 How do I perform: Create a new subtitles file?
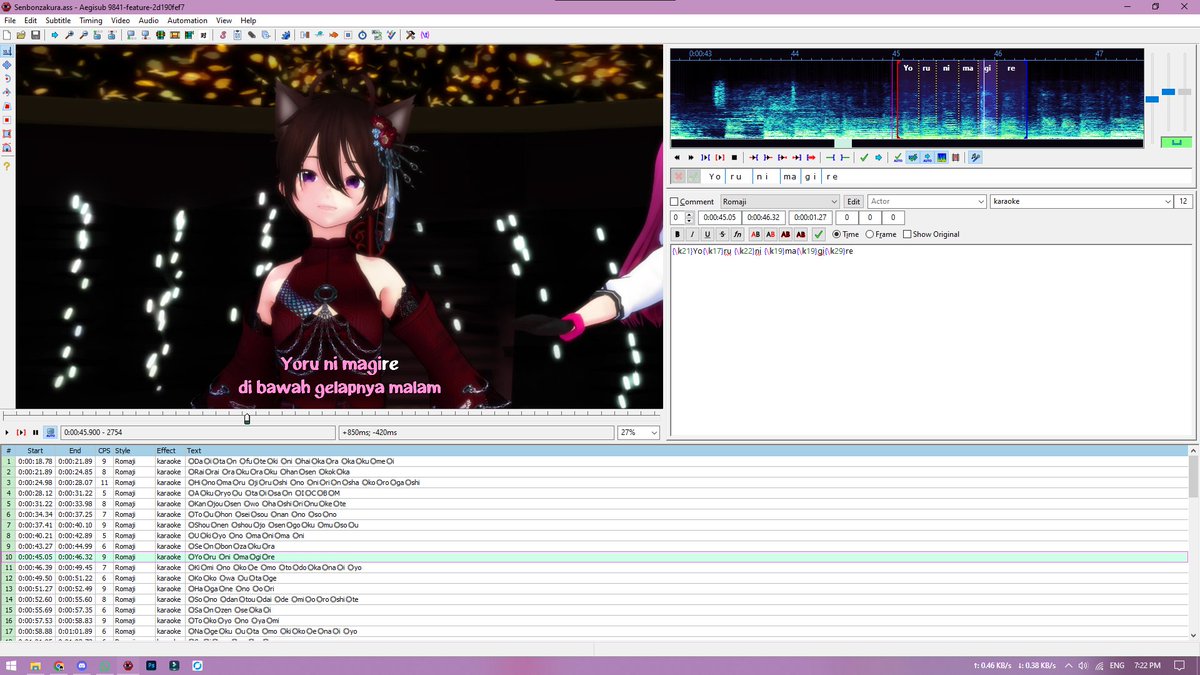point(7,35)
